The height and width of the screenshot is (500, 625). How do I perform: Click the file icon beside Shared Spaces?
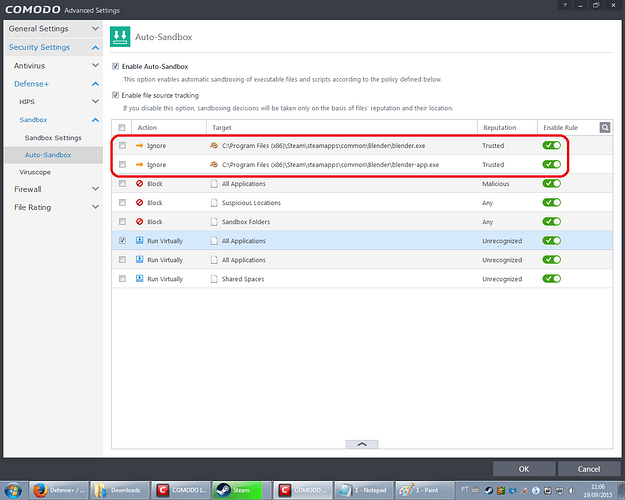[214, 279]
